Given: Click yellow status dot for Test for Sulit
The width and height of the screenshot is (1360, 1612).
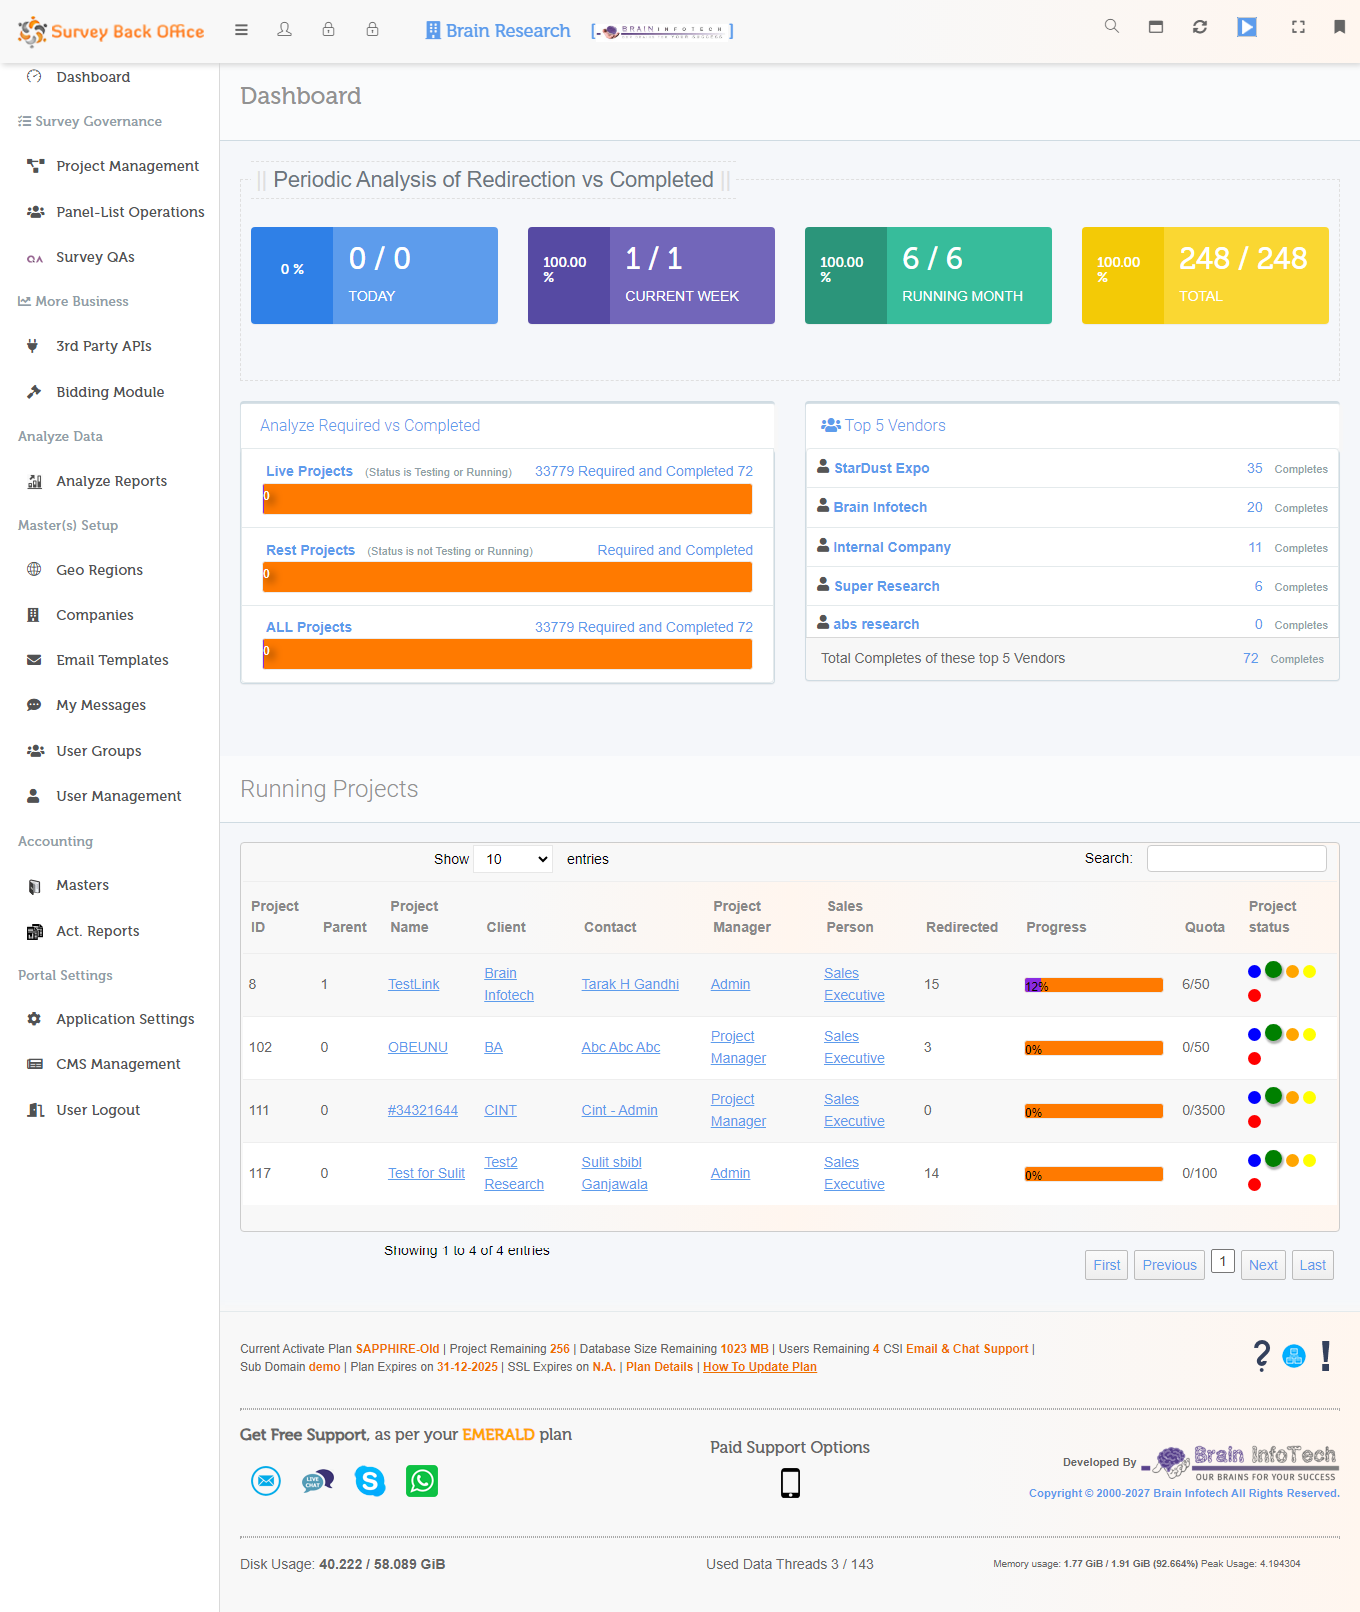Looking at the screenshot, I should [x=1310, y=1161].
